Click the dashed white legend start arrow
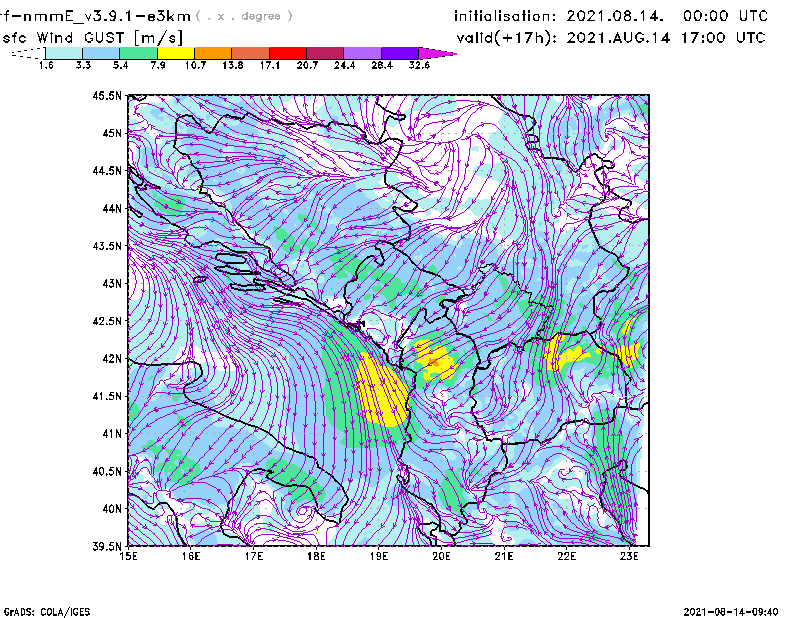 (28, 53)
